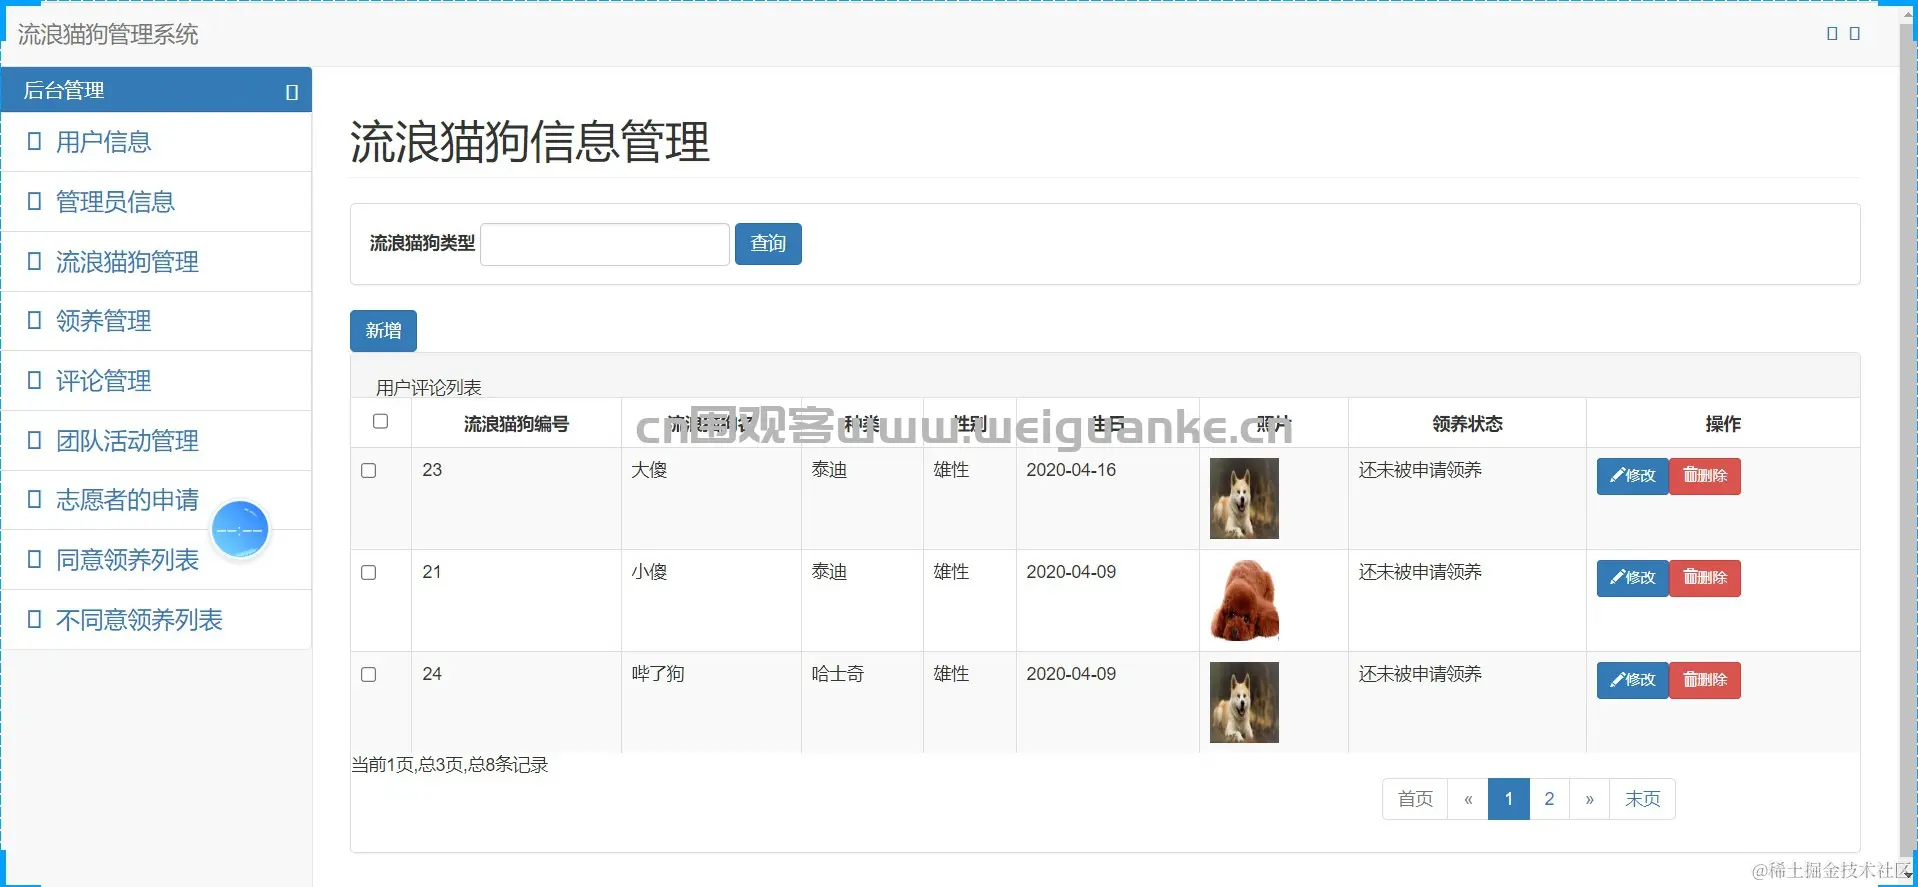The height and width of the screenshot is (887, 1918).
Task: Click 还未被申请领养 in row 21
Action: 1420,572
